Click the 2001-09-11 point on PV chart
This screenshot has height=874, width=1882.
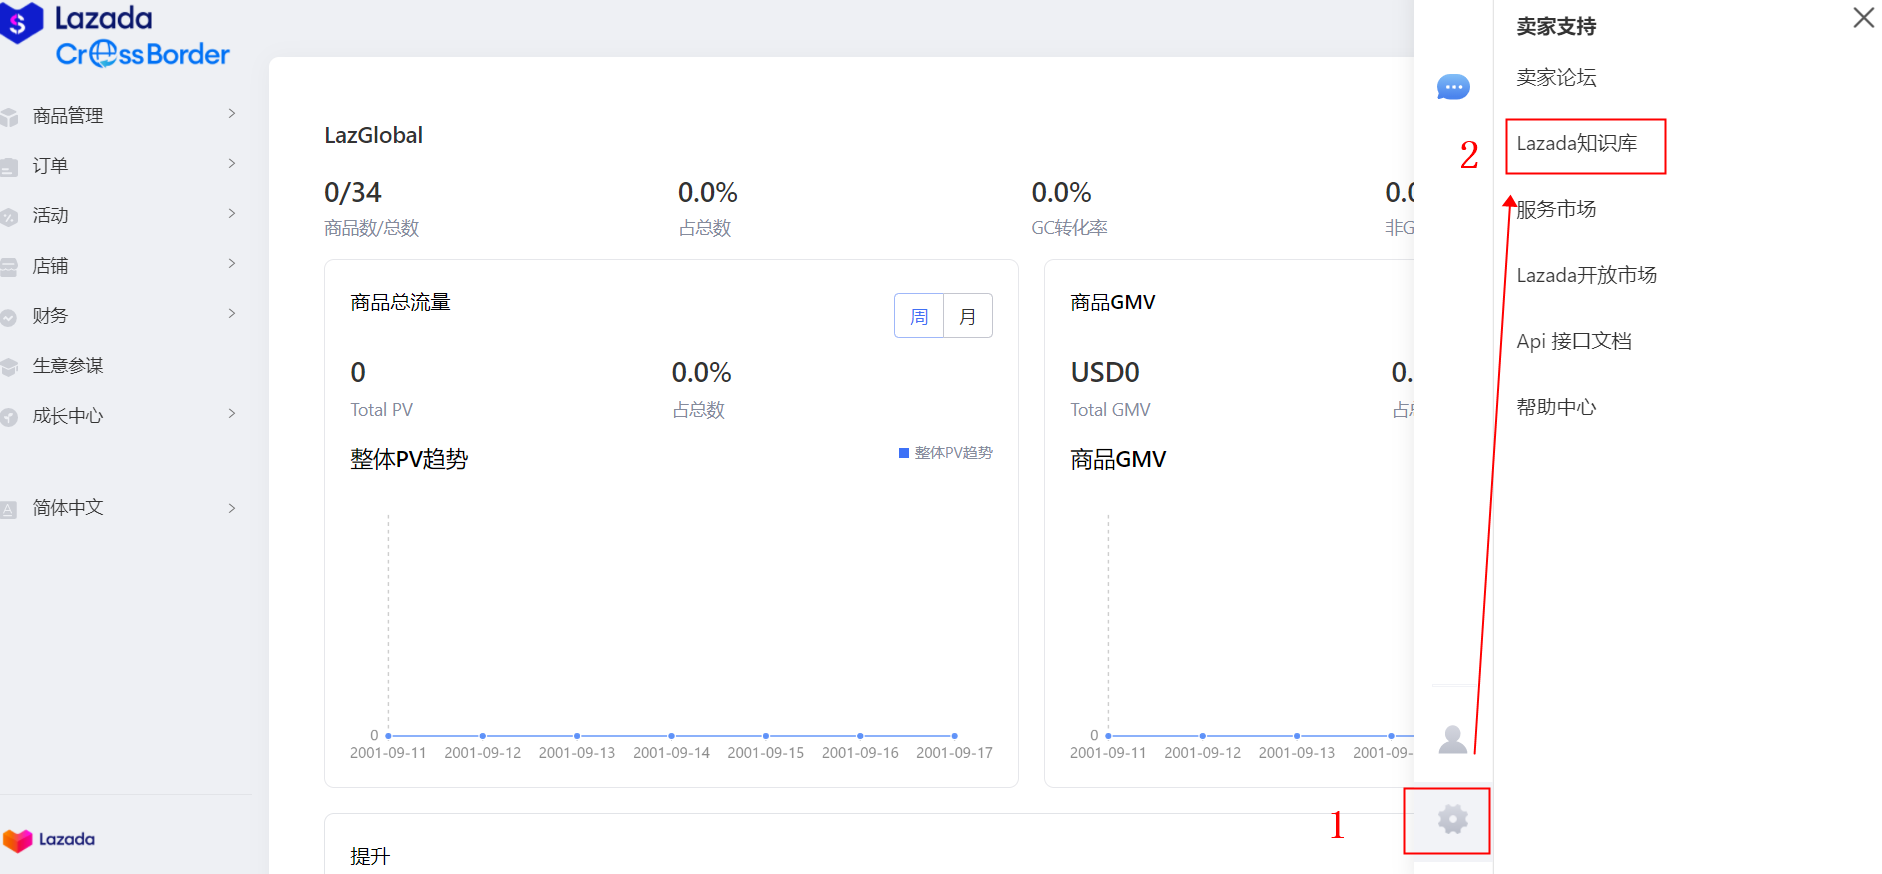(388, 736)
